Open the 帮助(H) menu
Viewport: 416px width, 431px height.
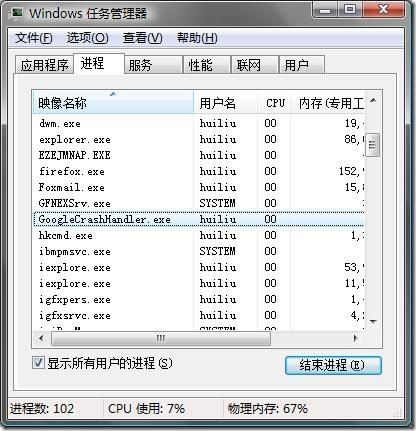(x=197, y=38)
